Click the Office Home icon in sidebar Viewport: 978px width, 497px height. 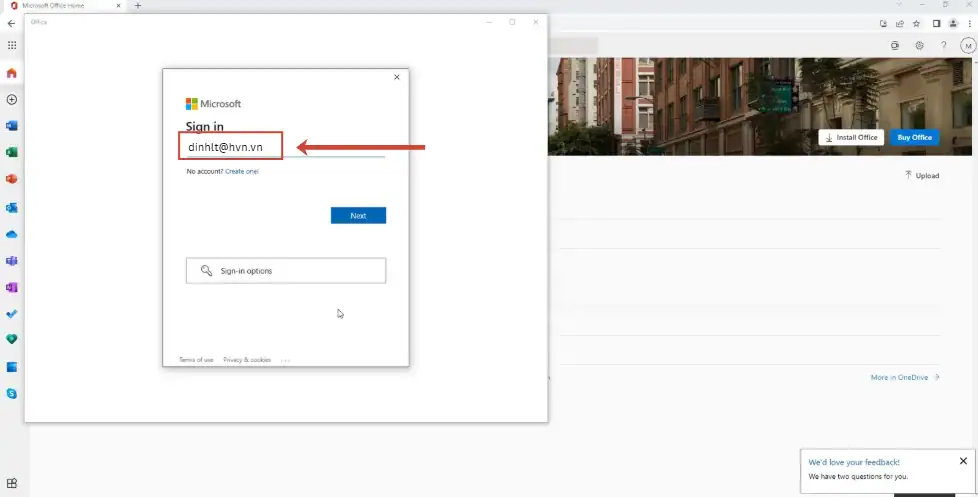pyautogui.click(x=12, y=73)
